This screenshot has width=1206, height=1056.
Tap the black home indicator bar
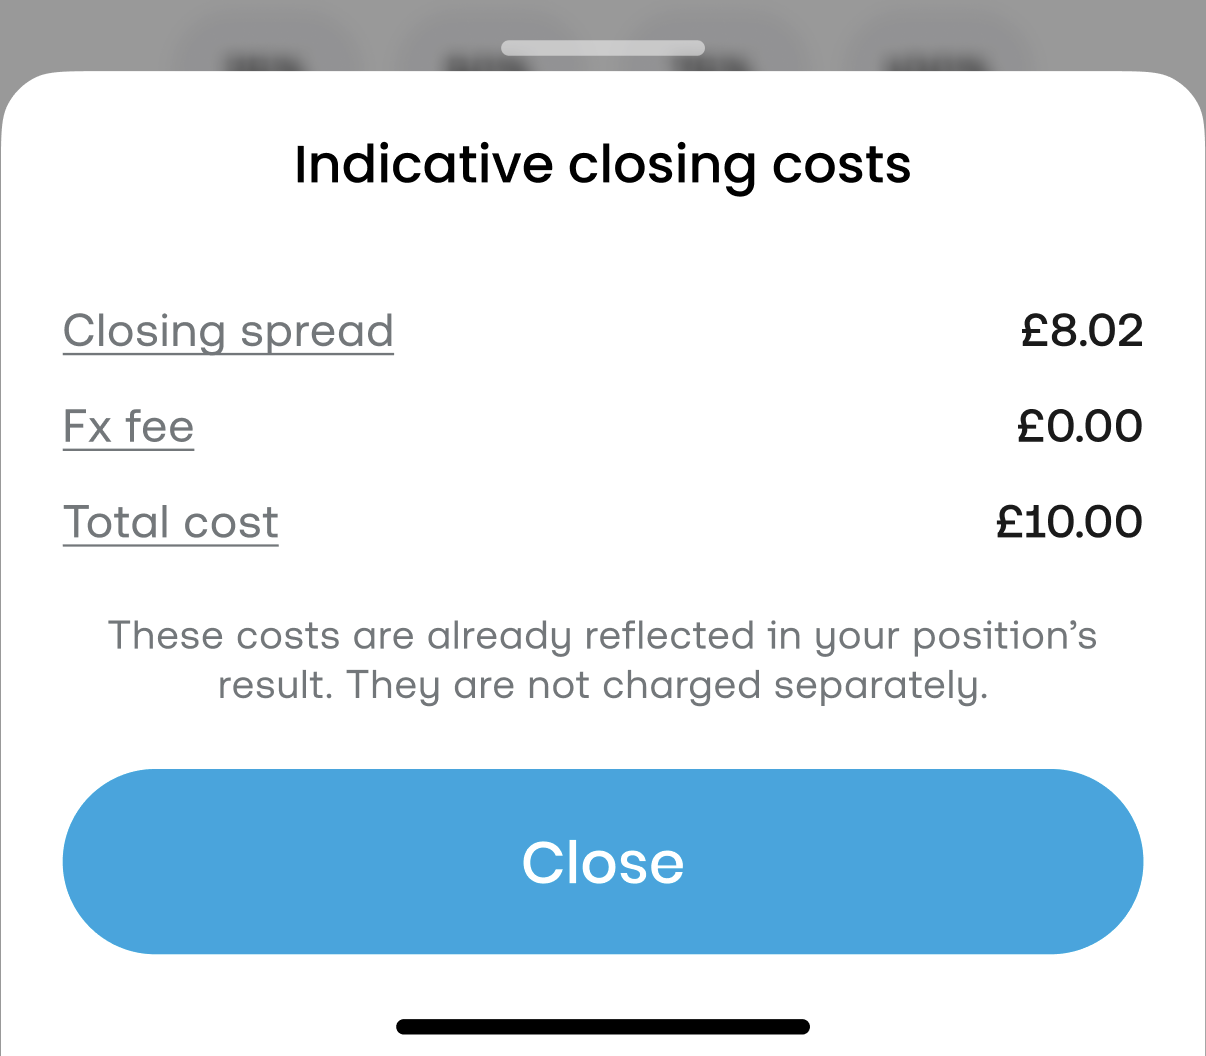point(602,1026)
